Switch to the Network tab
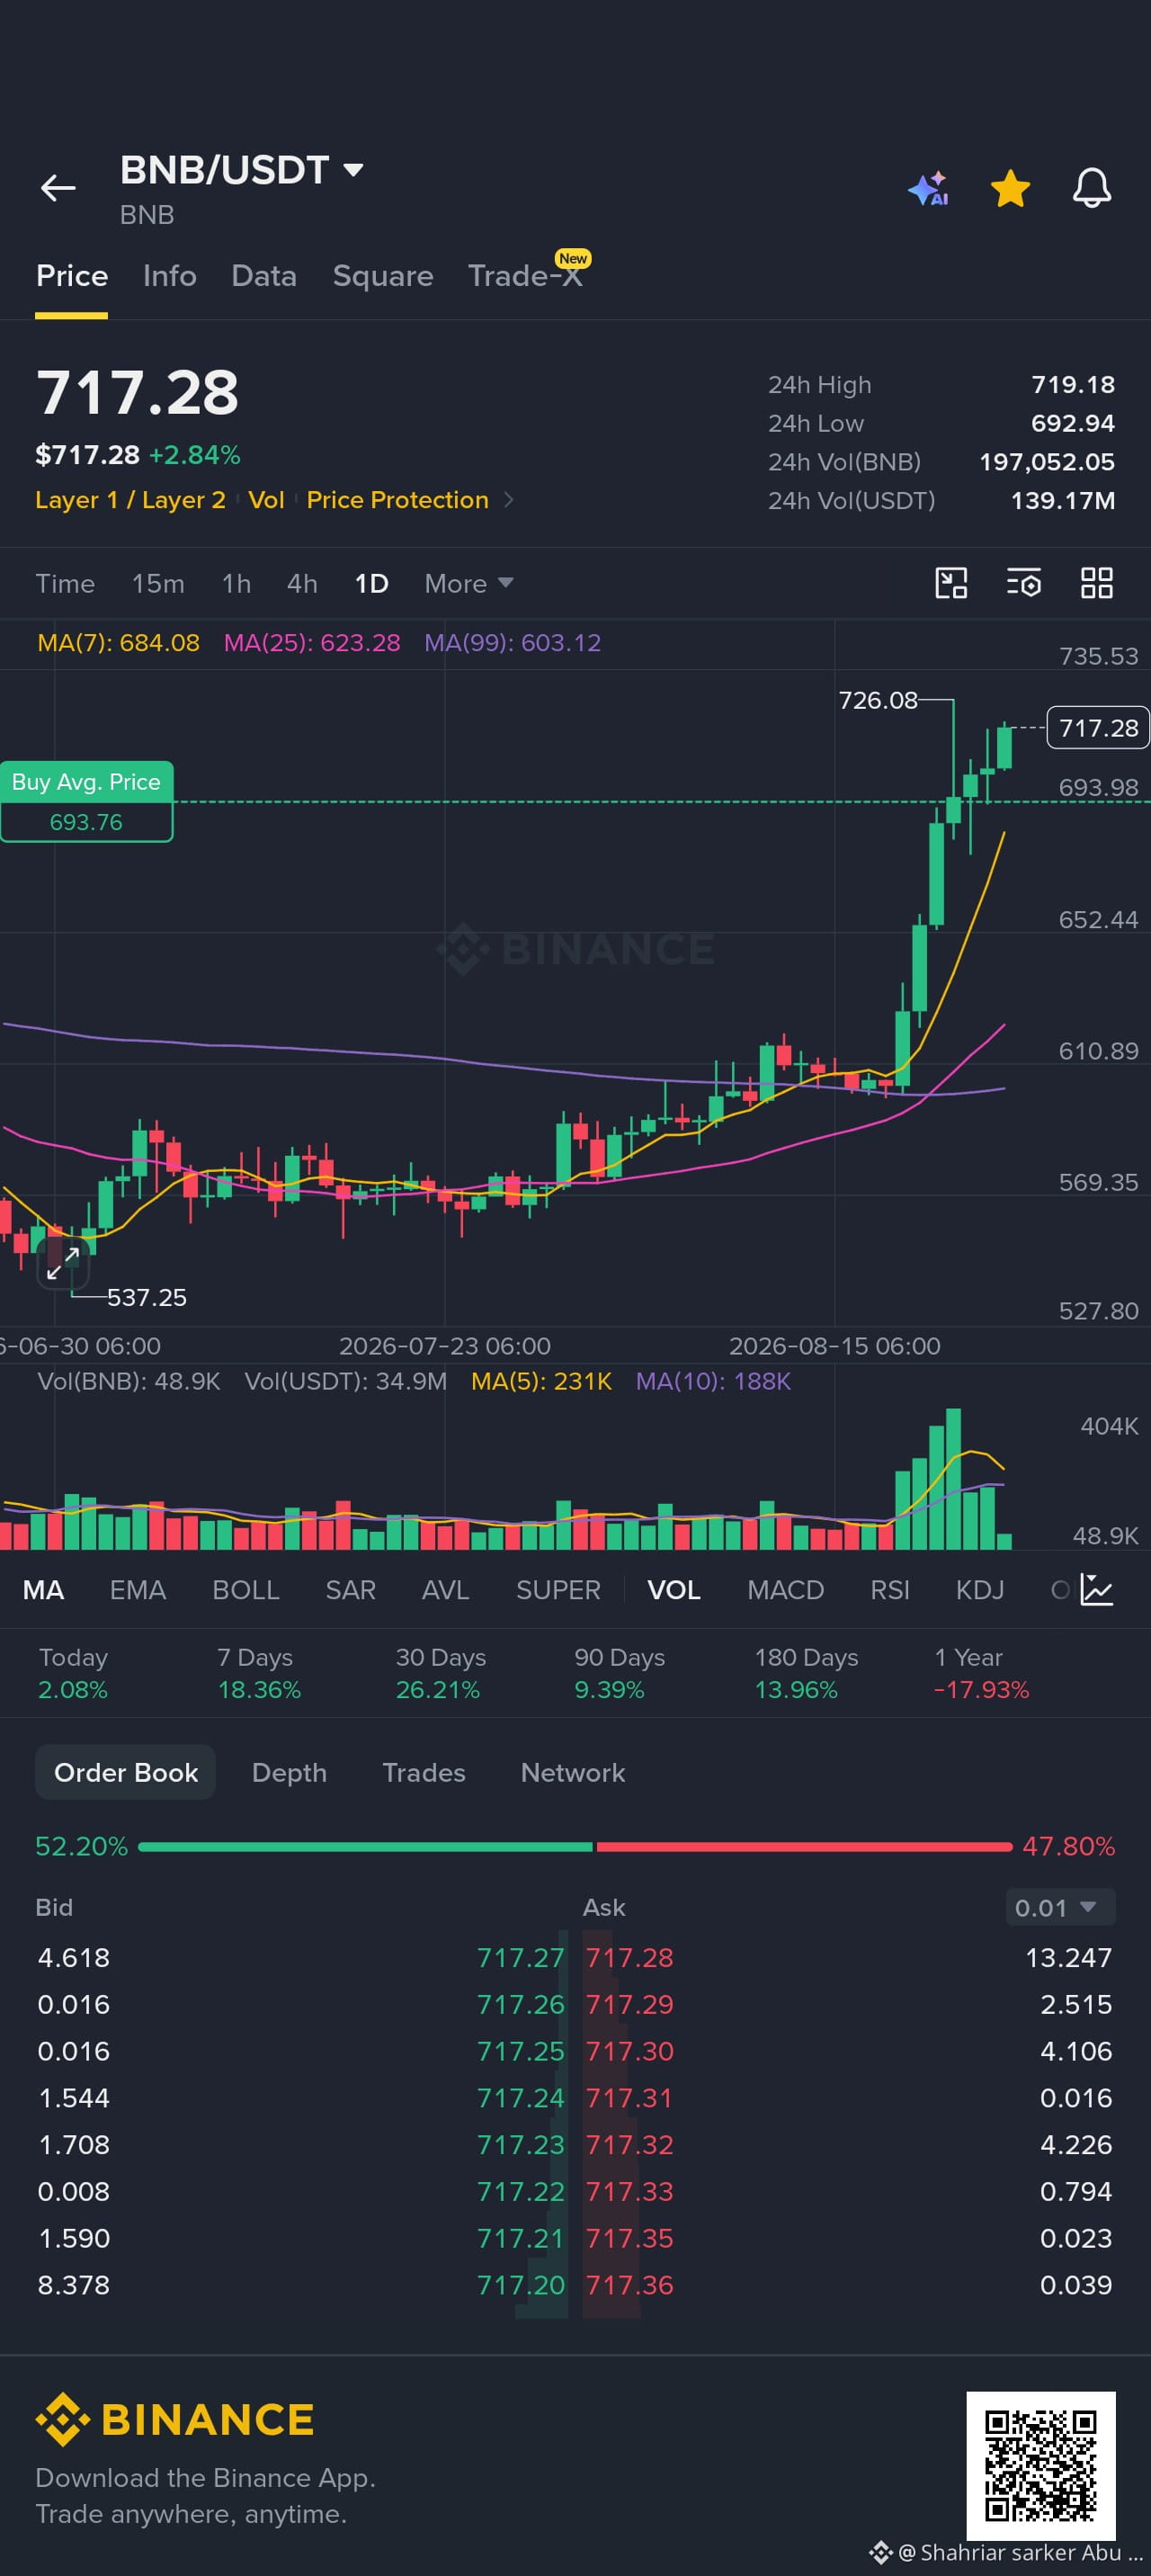The image size is (1151, 2576). pos(573,1772)
